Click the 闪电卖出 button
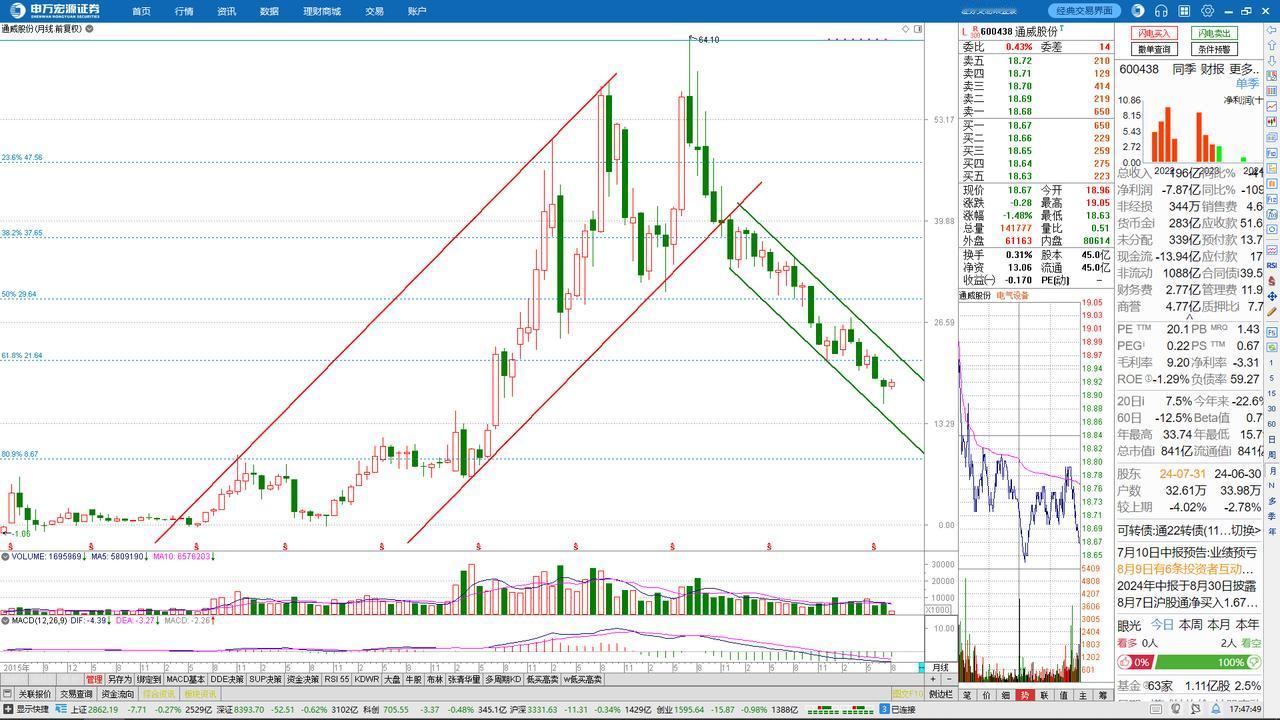This screenshot has height=720, width=1280. (x=1215, y=34)
